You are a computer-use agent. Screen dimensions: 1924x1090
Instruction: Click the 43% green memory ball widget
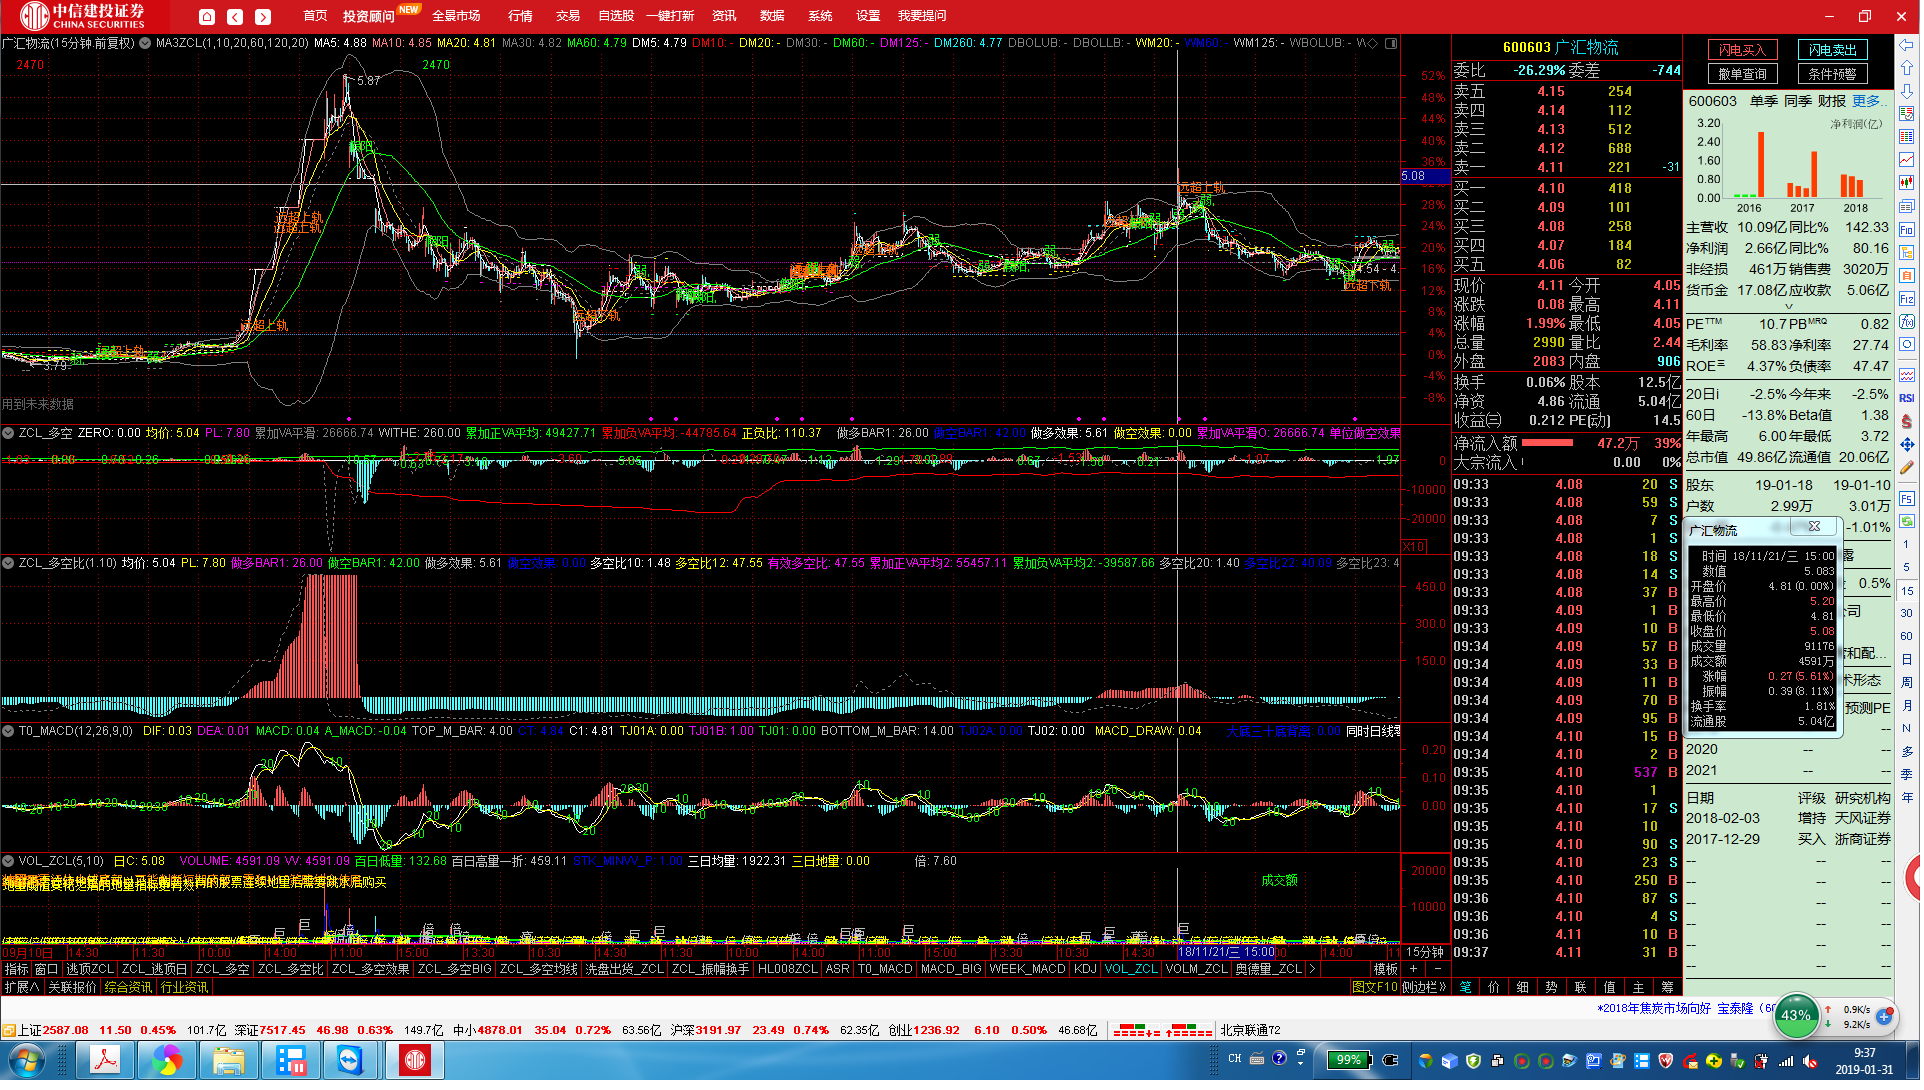click(x=1796, y=1016)
